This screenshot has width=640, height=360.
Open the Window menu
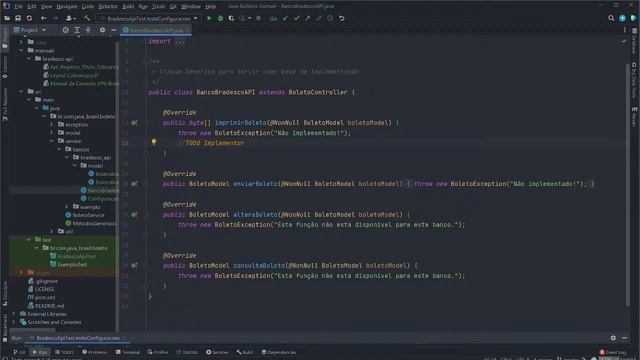(191, 7)
